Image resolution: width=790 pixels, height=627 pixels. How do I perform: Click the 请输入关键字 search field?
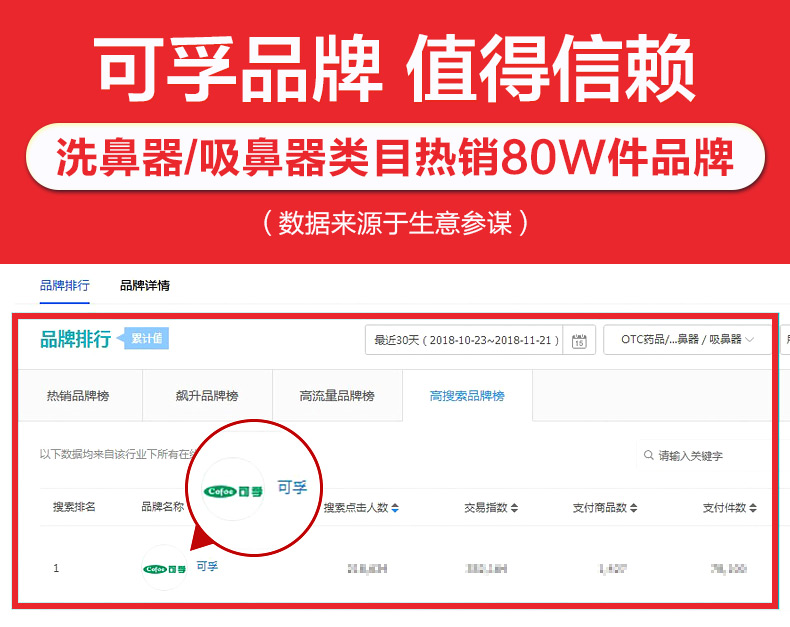pos(705,456)
